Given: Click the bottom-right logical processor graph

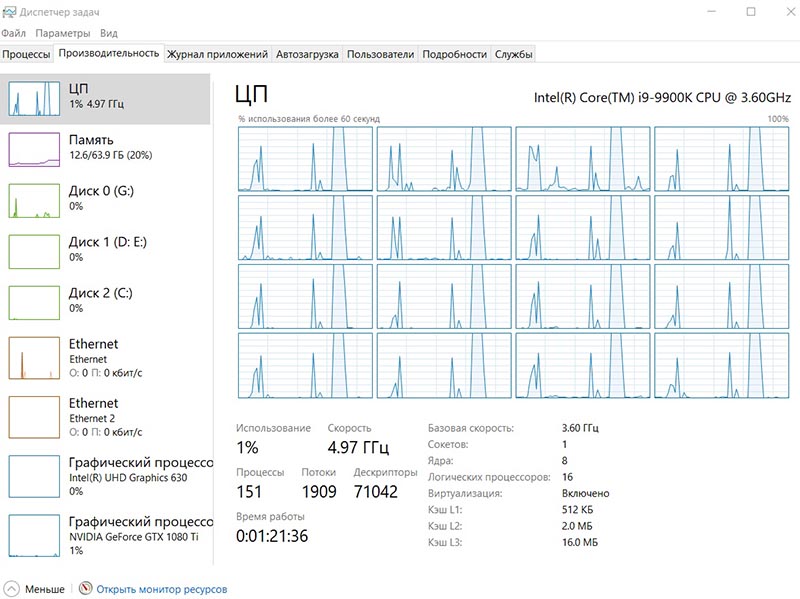Looking at the screenshot, I should [722, 365].
